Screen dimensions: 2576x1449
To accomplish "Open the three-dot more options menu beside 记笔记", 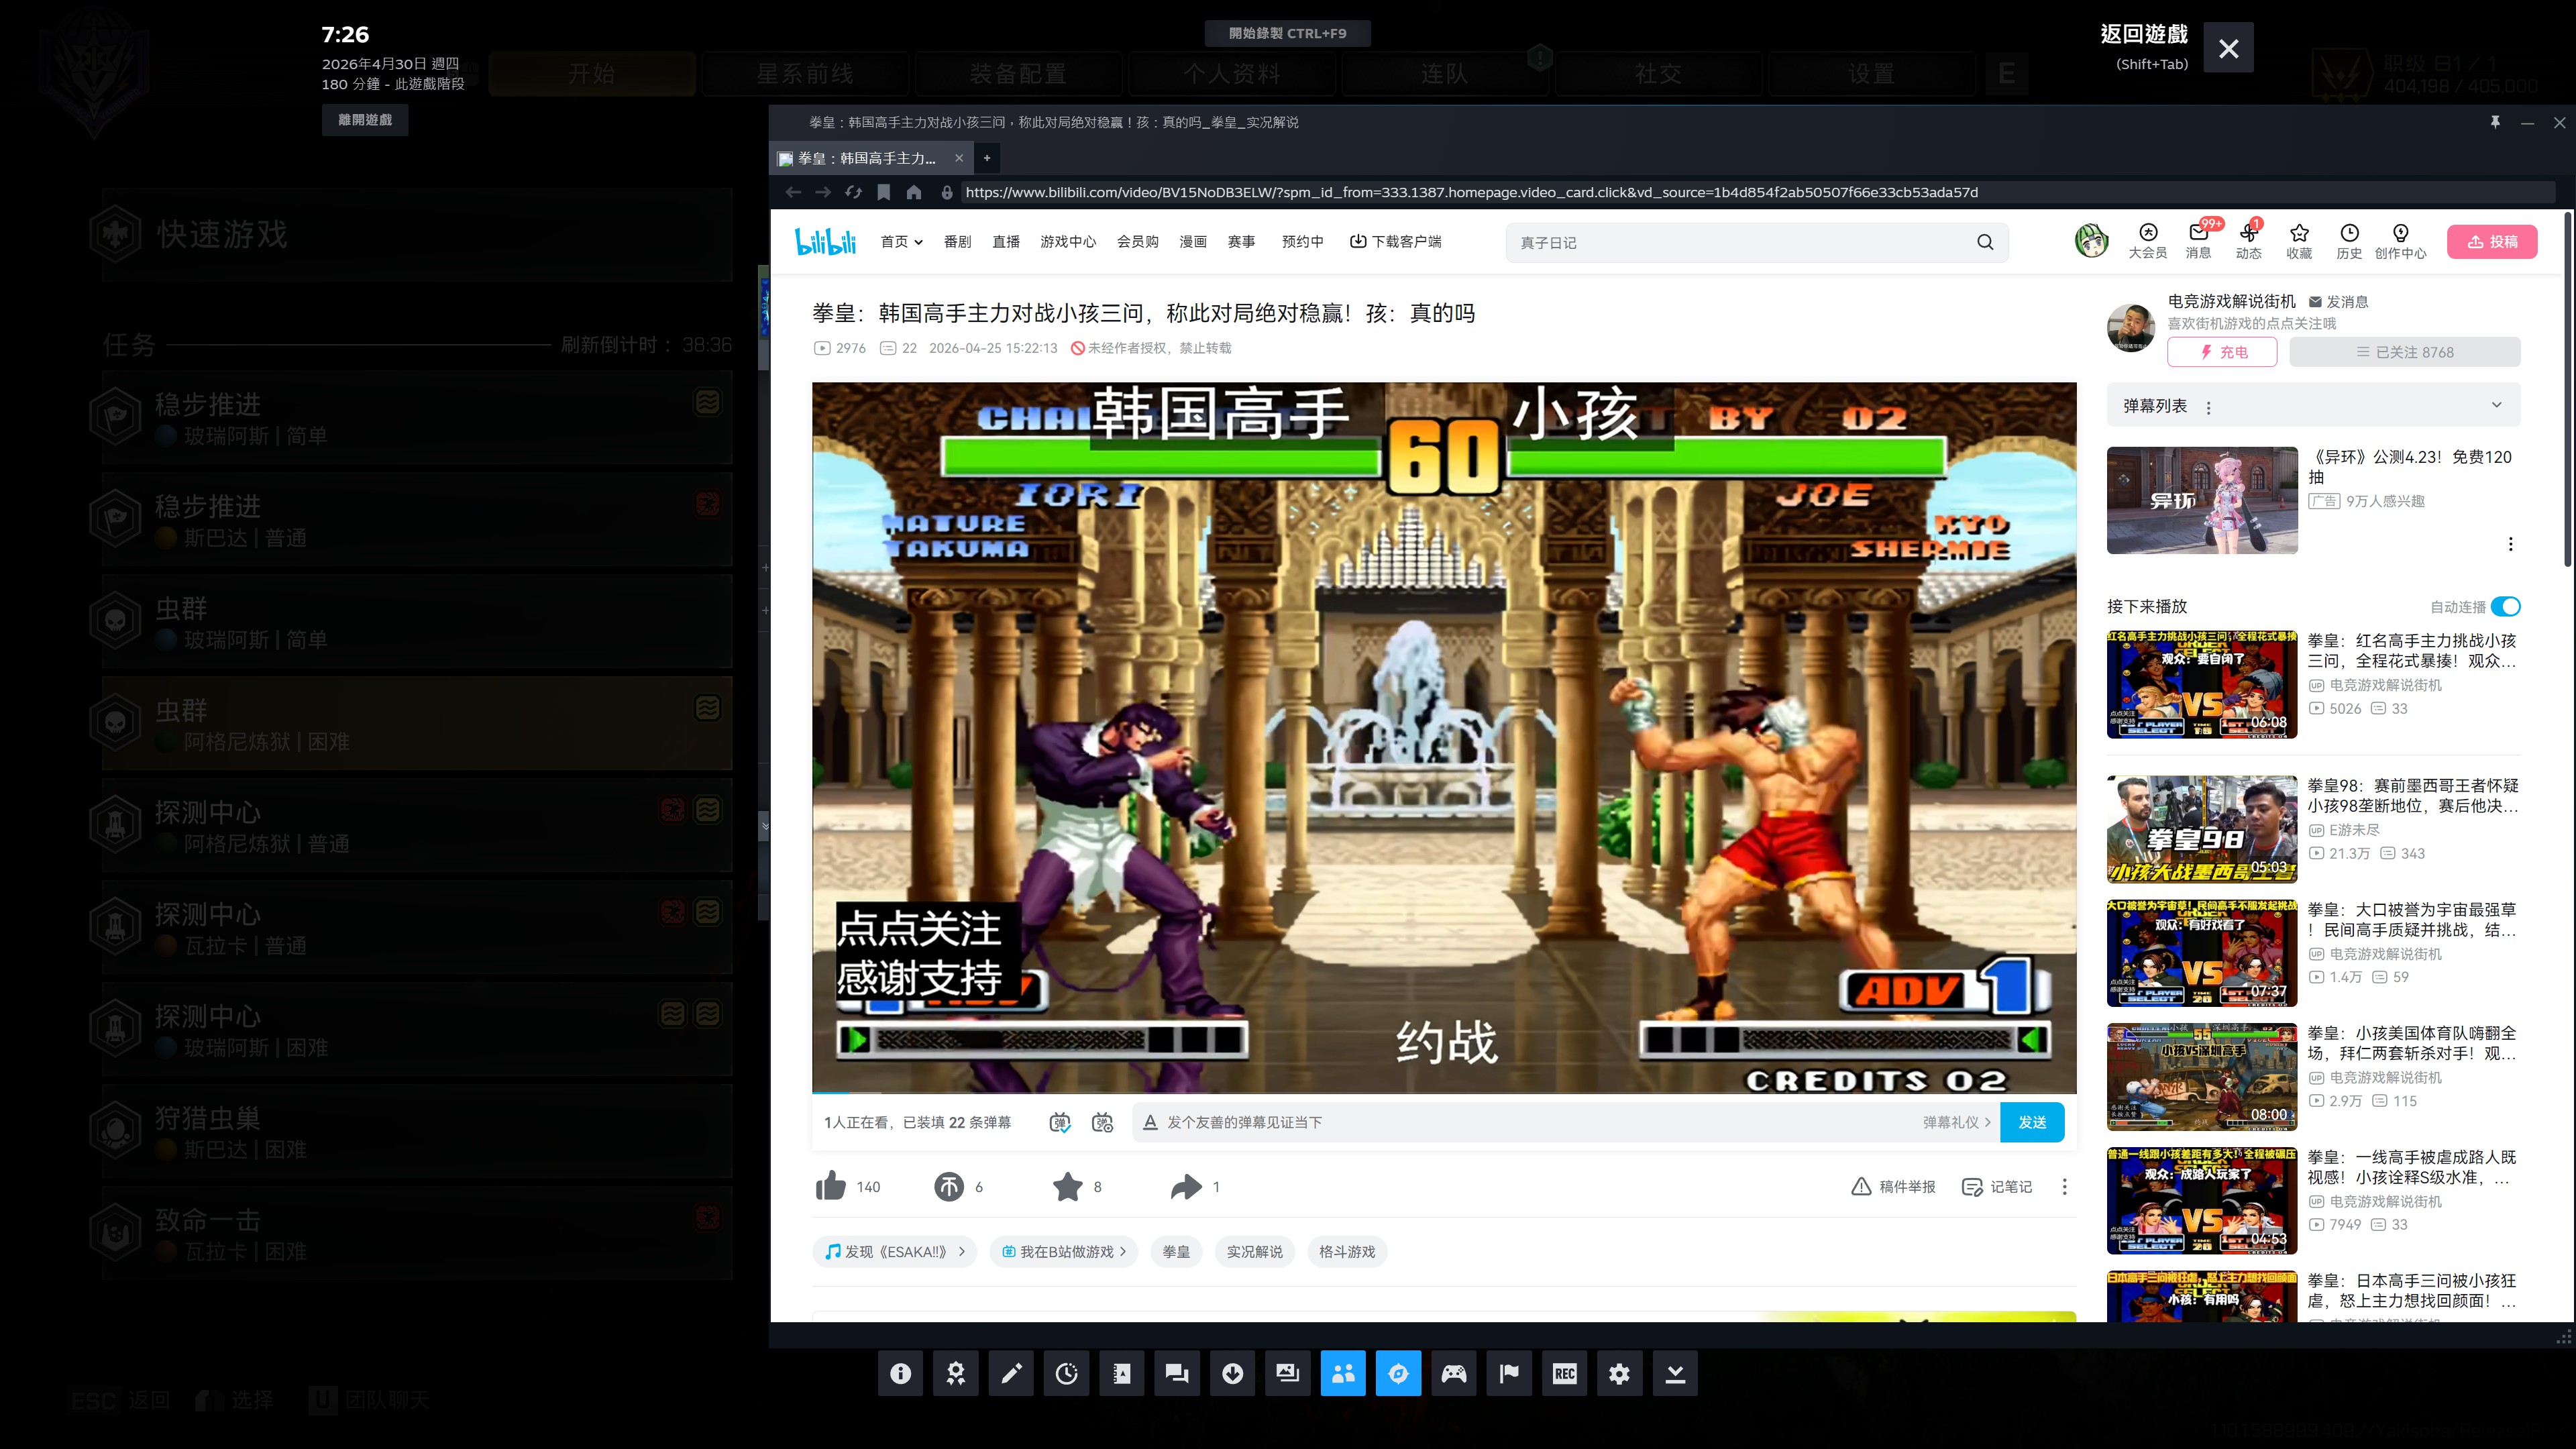I will click(2064, 1187).
